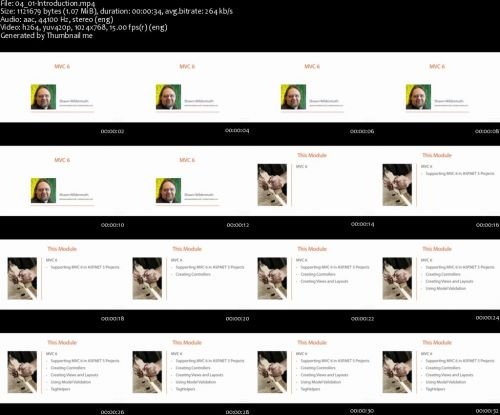
Task: Click the thumbnail frame at 00:00:06
Action: coord(312,87)
